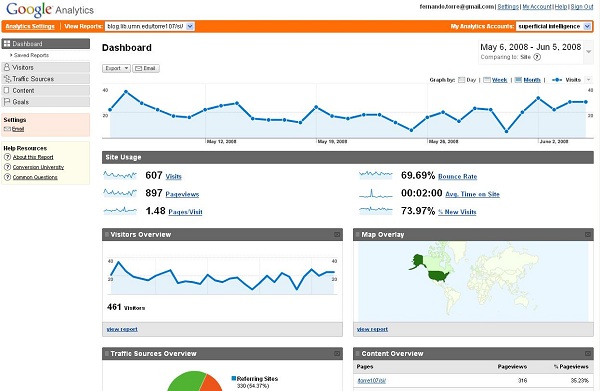Open the Goals section
Viewport: 600px width, 391px height.
click(46, 102)
